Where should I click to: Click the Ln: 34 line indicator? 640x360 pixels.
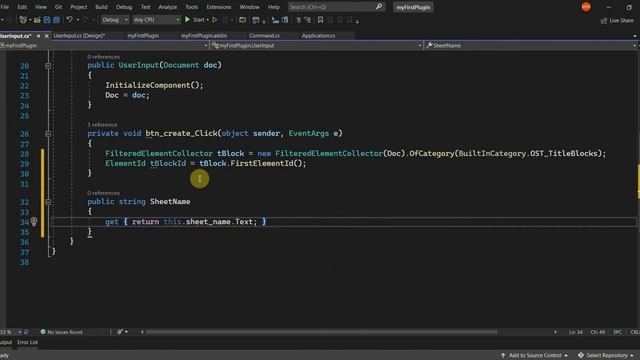tap(576, 332)
